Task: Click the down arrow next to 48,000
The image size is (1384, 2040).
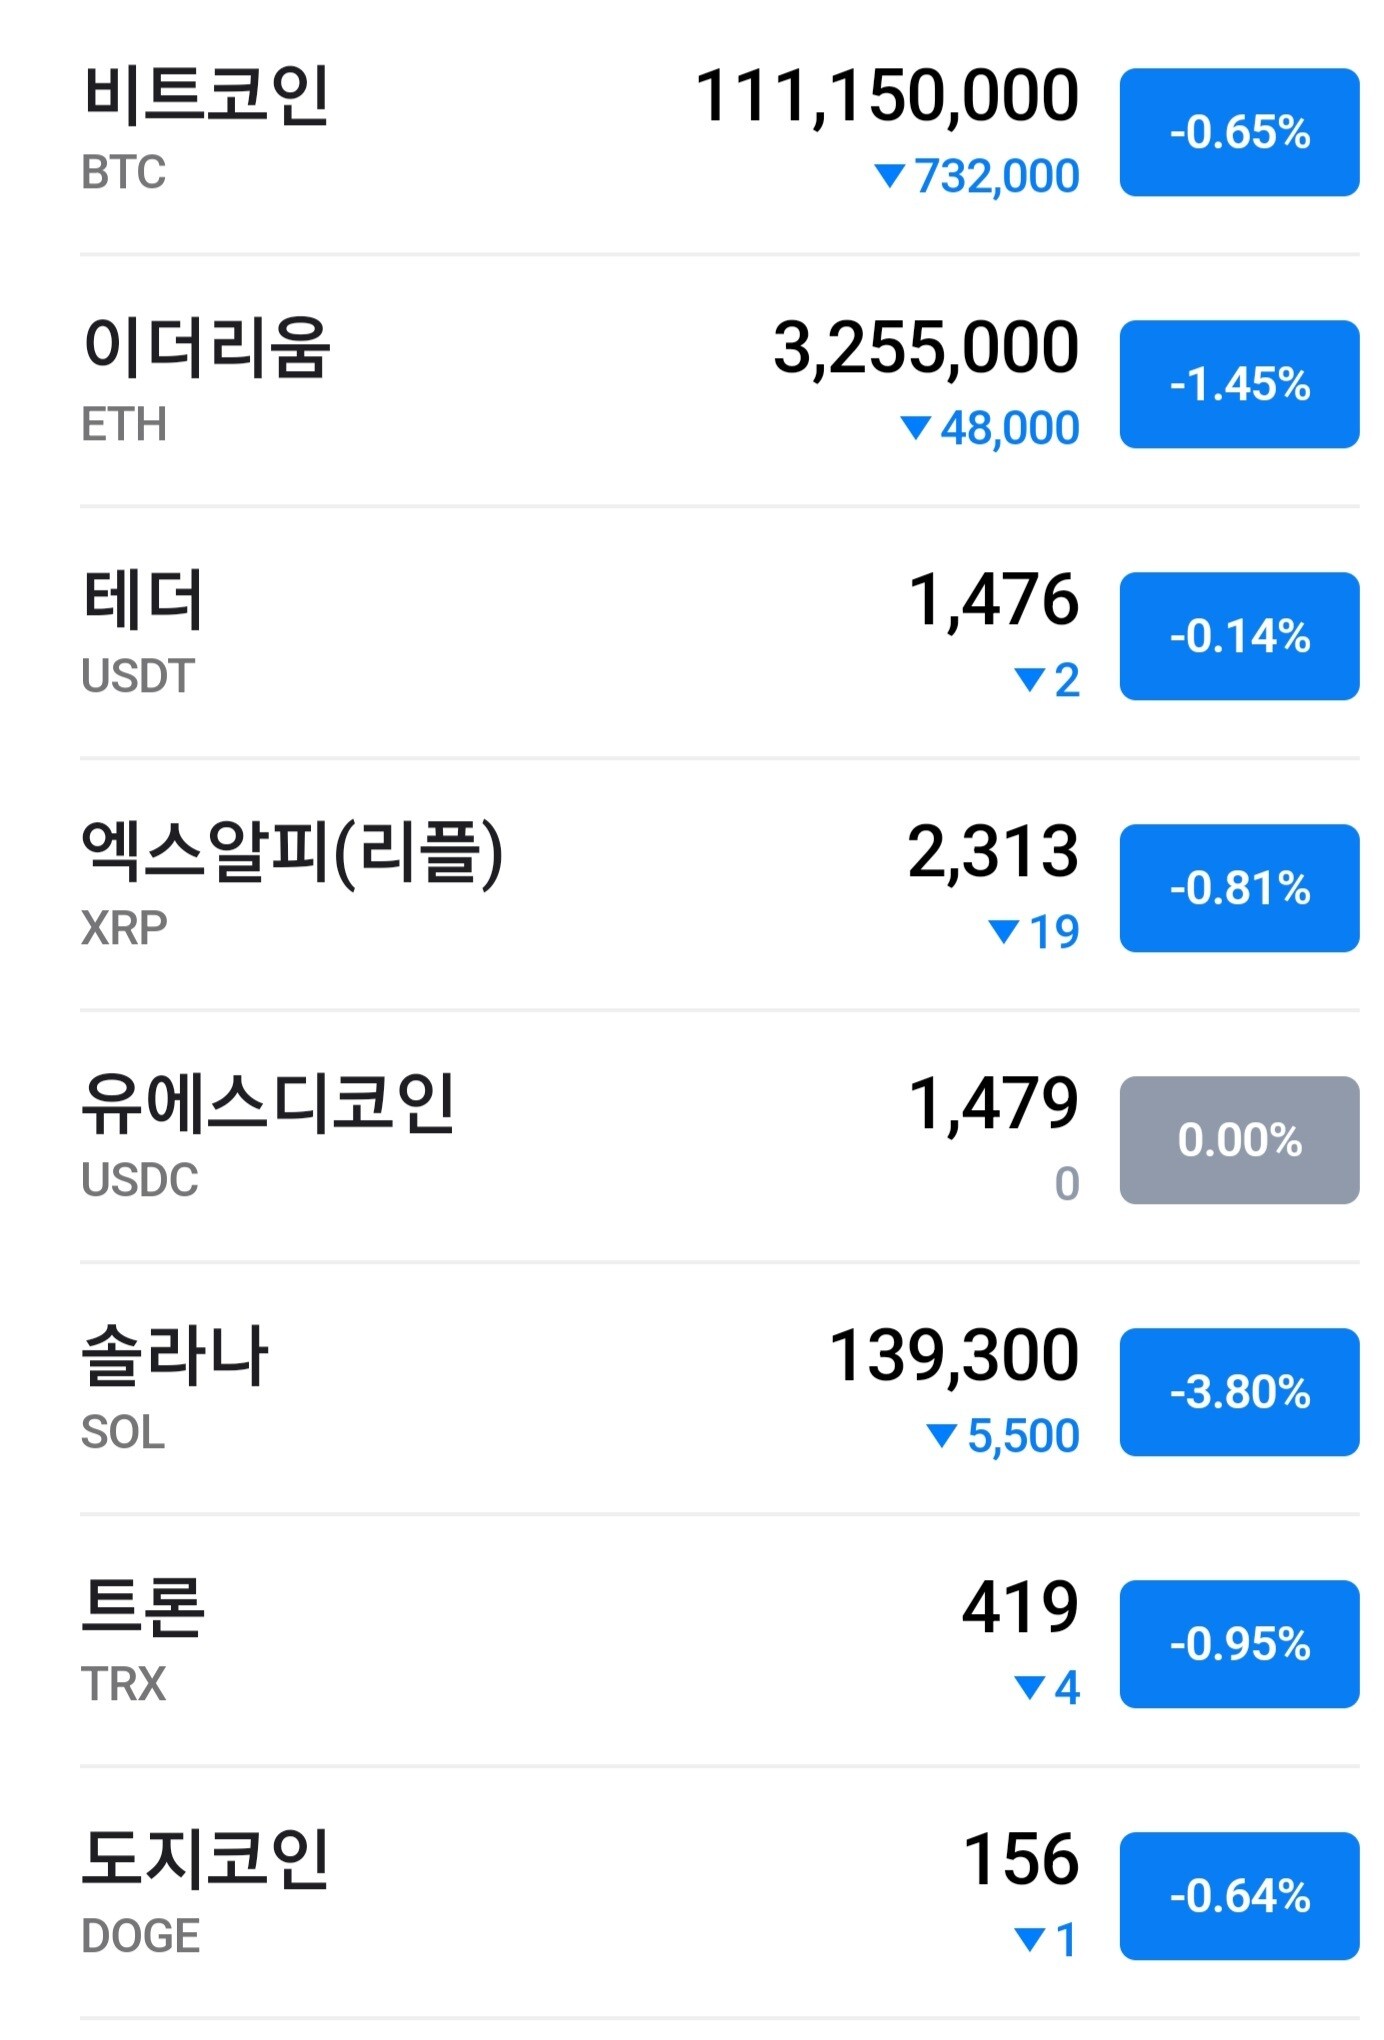Action: pos(915,429)
